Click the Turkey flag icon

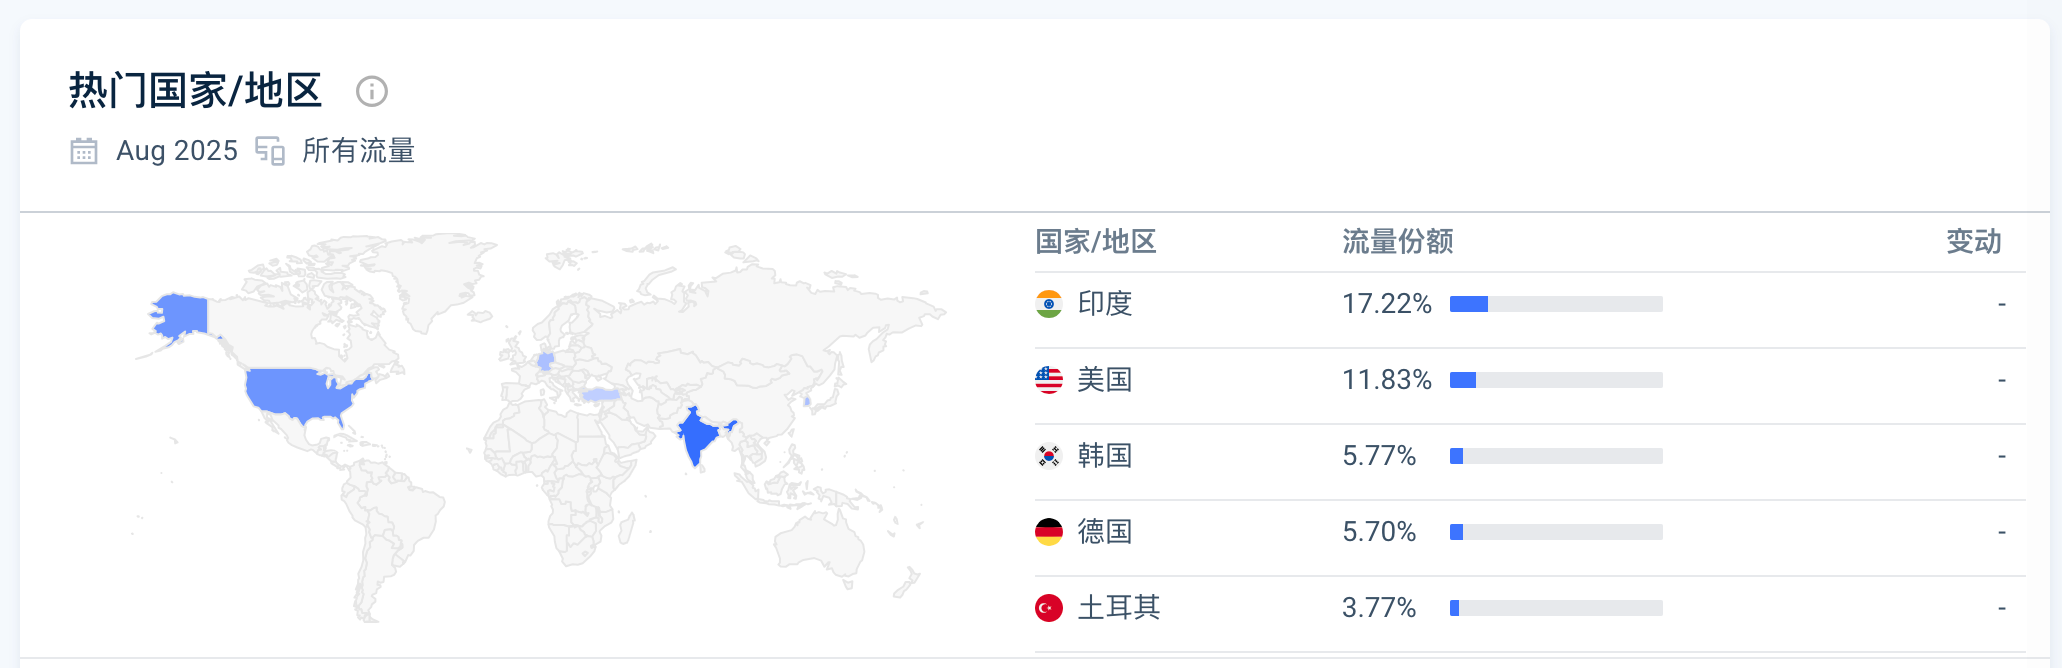[1049, 608]
